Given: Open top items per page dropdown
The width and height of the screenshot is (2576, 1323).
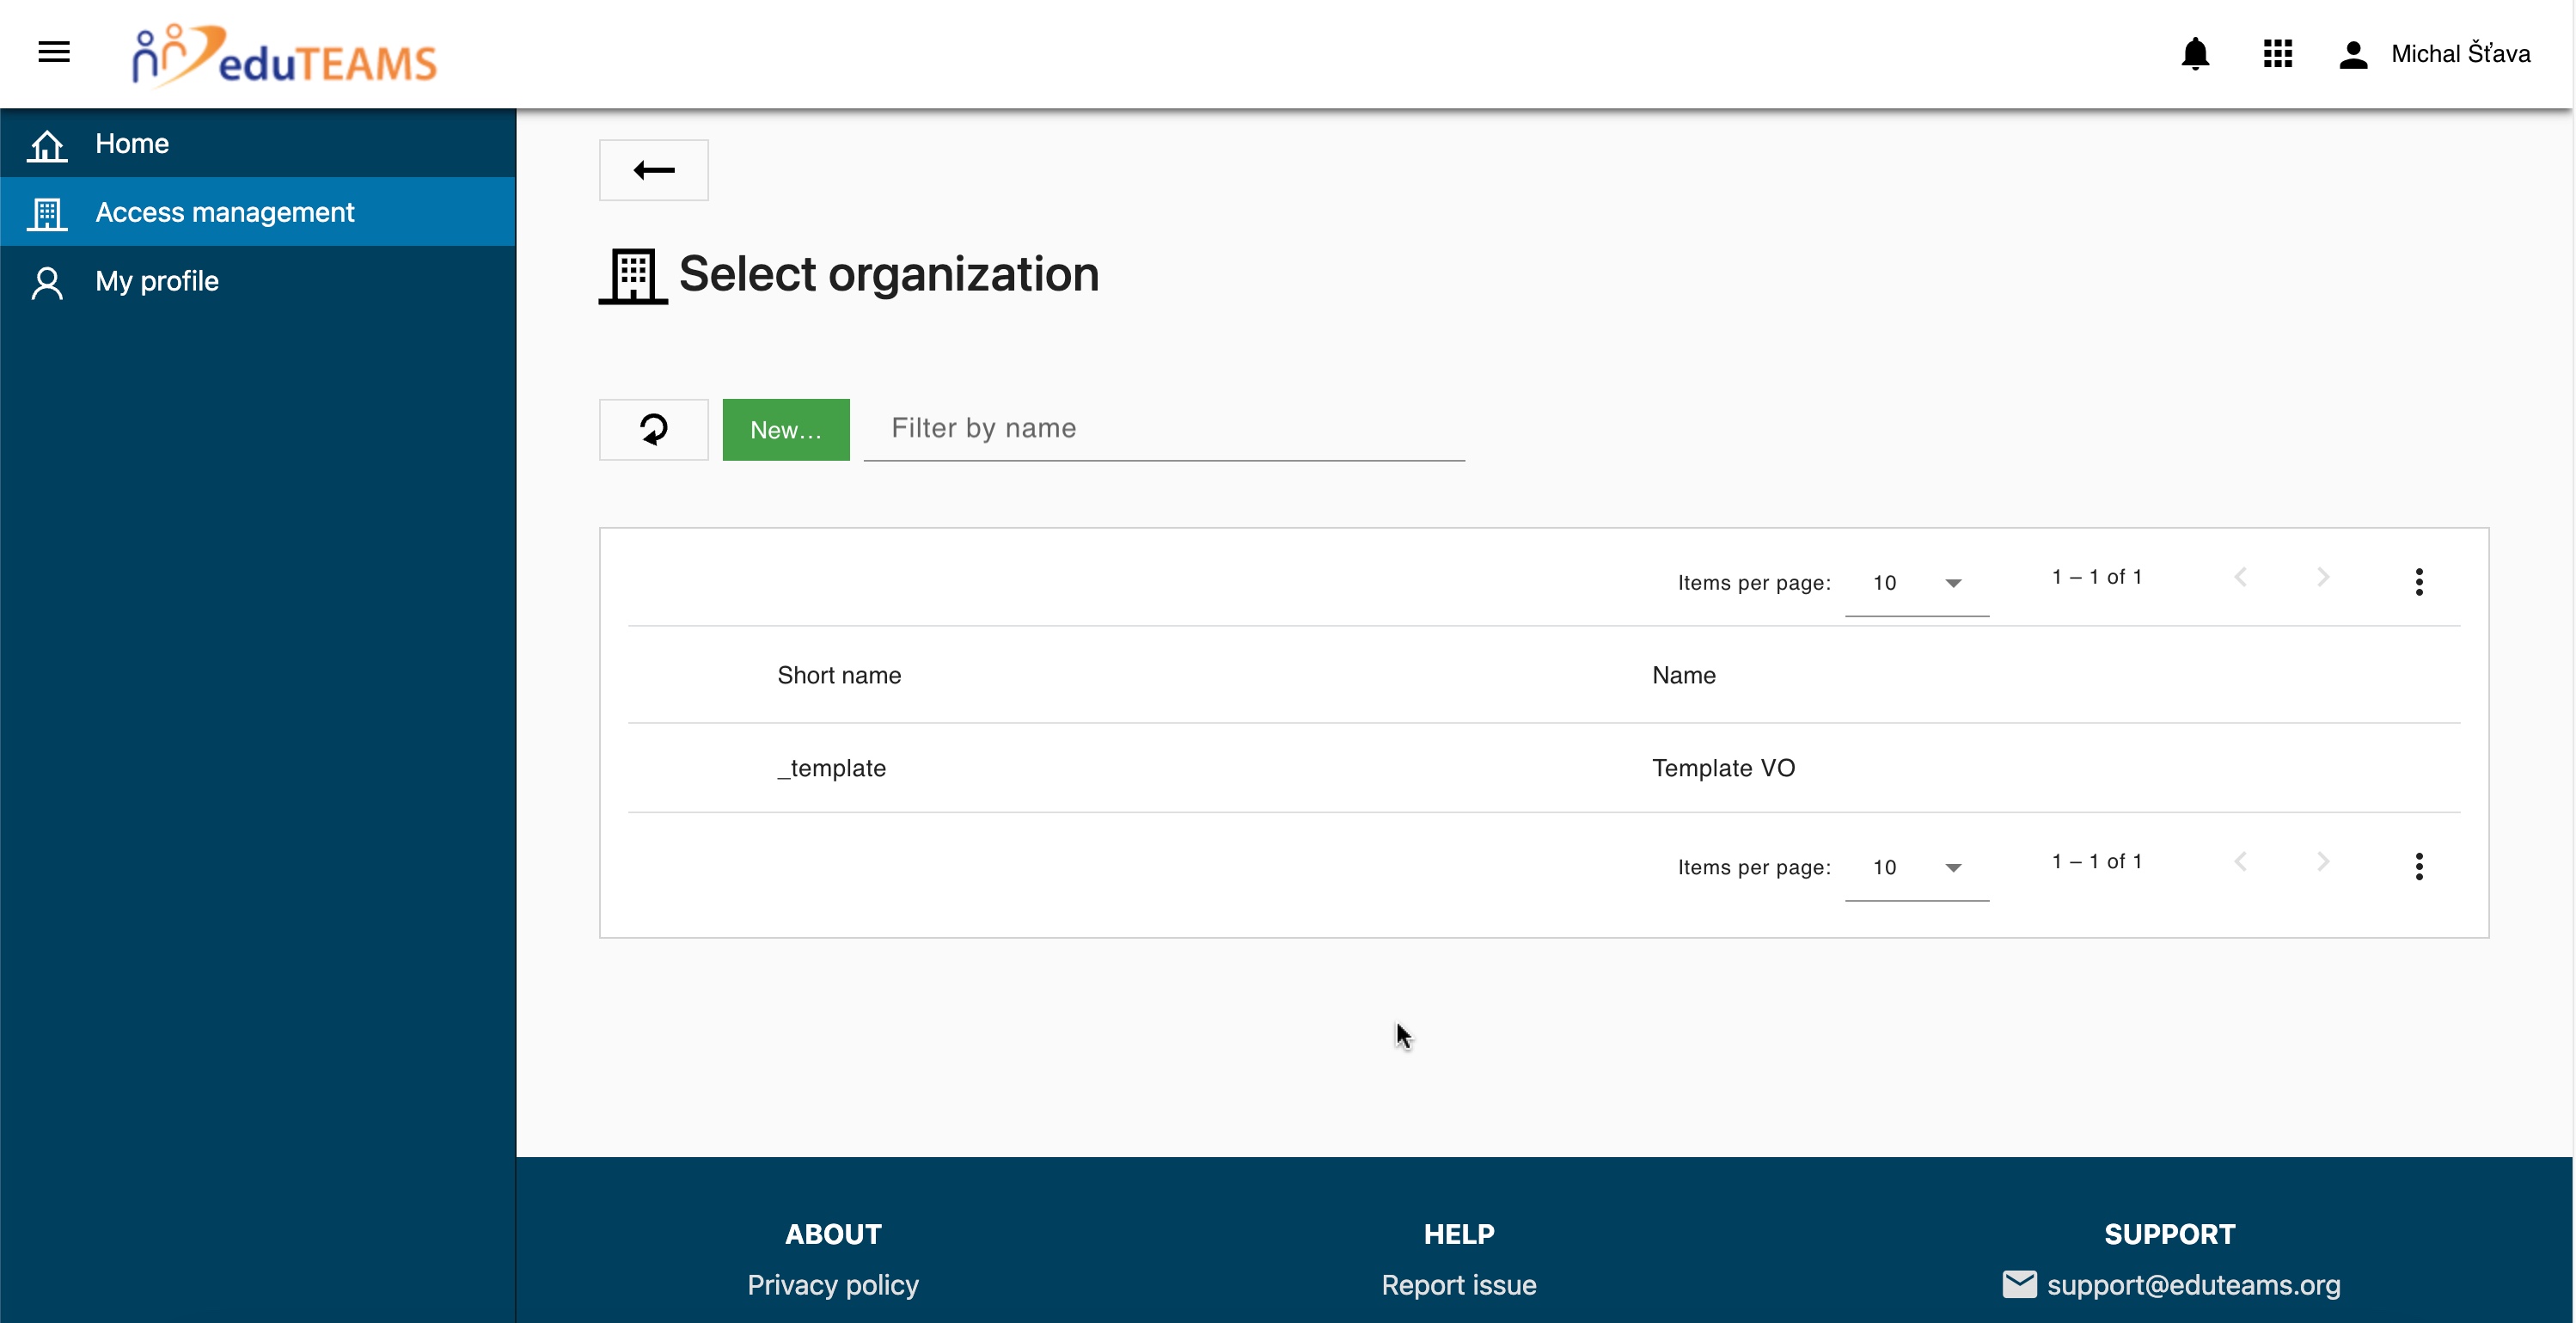Looking at the screenshot, I should pos(1916,583).
